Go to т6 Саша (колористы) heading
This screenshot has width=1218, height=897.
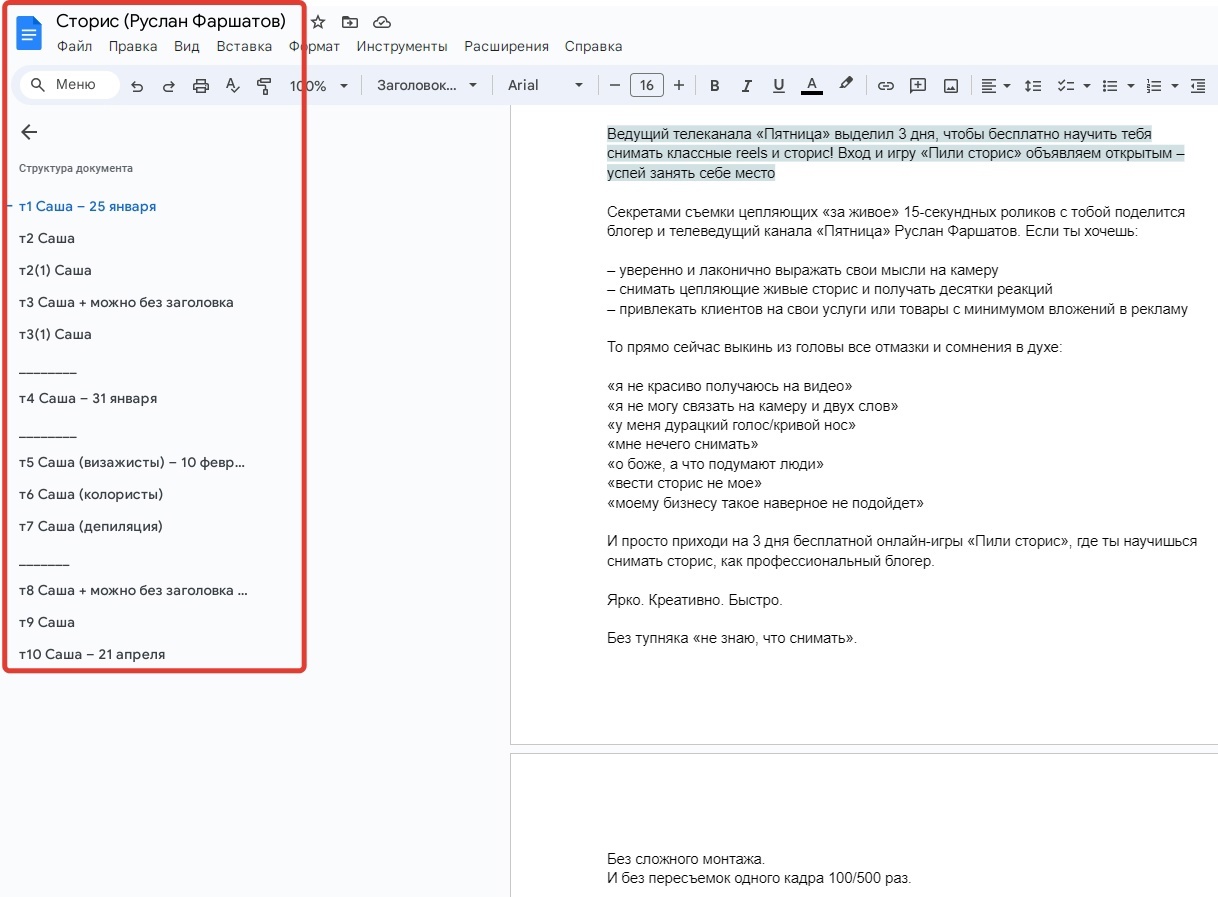coord(91,494)
